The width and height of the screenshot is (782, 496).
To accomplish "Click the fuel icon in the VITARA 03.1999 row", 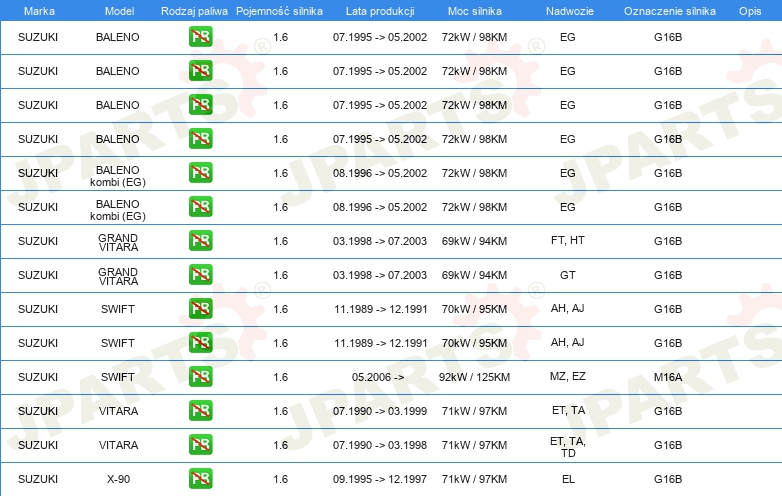I will tap(200, 411).
